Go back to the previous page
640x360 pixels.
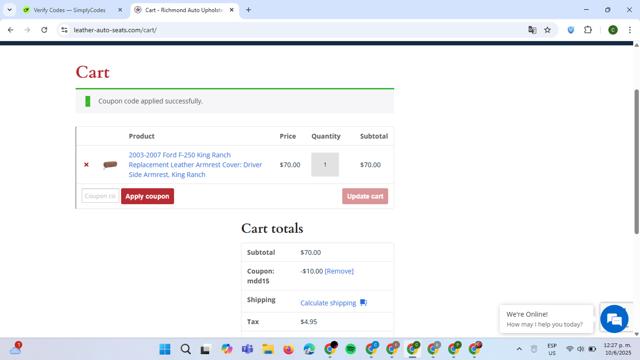pos(11,30)
